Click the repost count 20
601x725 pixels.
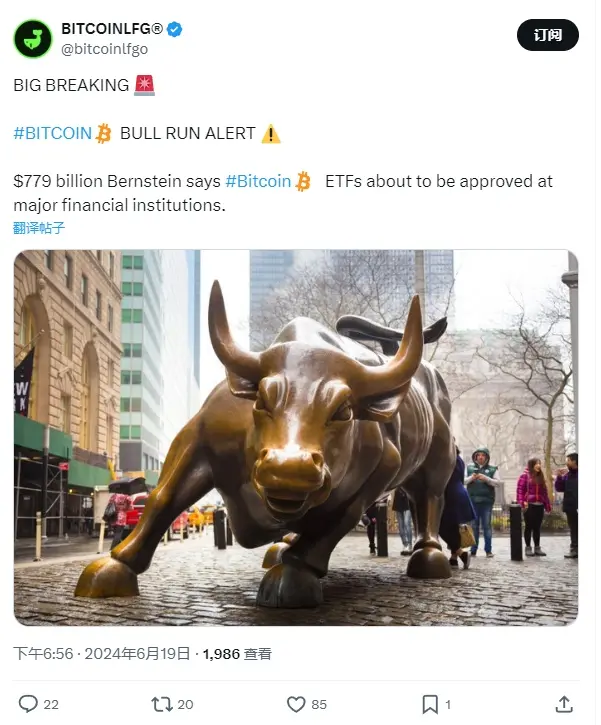(185, 705)
